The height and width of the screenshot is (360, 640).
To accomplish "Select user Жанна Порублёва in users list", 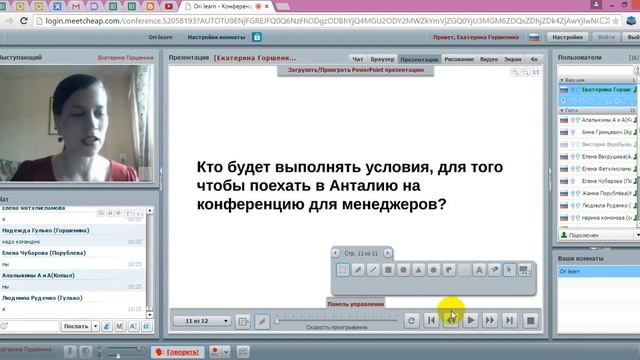I will [598, 193].
